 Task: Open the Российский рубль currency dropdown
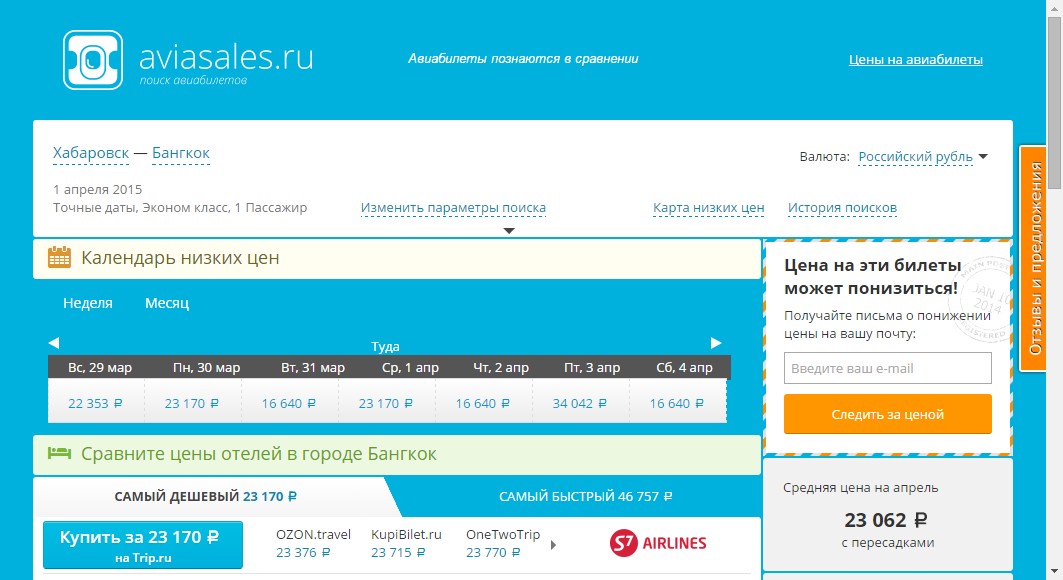click(x=923, y=157)
